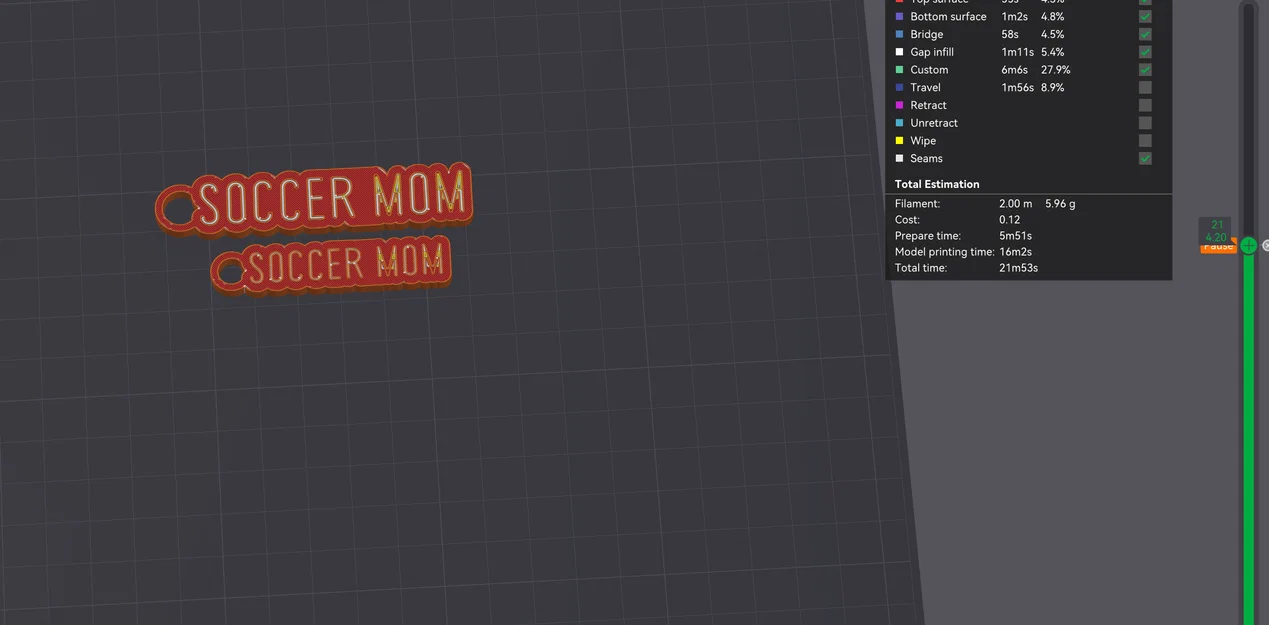Enable Wipe moves display
The width and height of the screenshot is (1269, 625).
pyautogui.click(x=1144, y=140)
